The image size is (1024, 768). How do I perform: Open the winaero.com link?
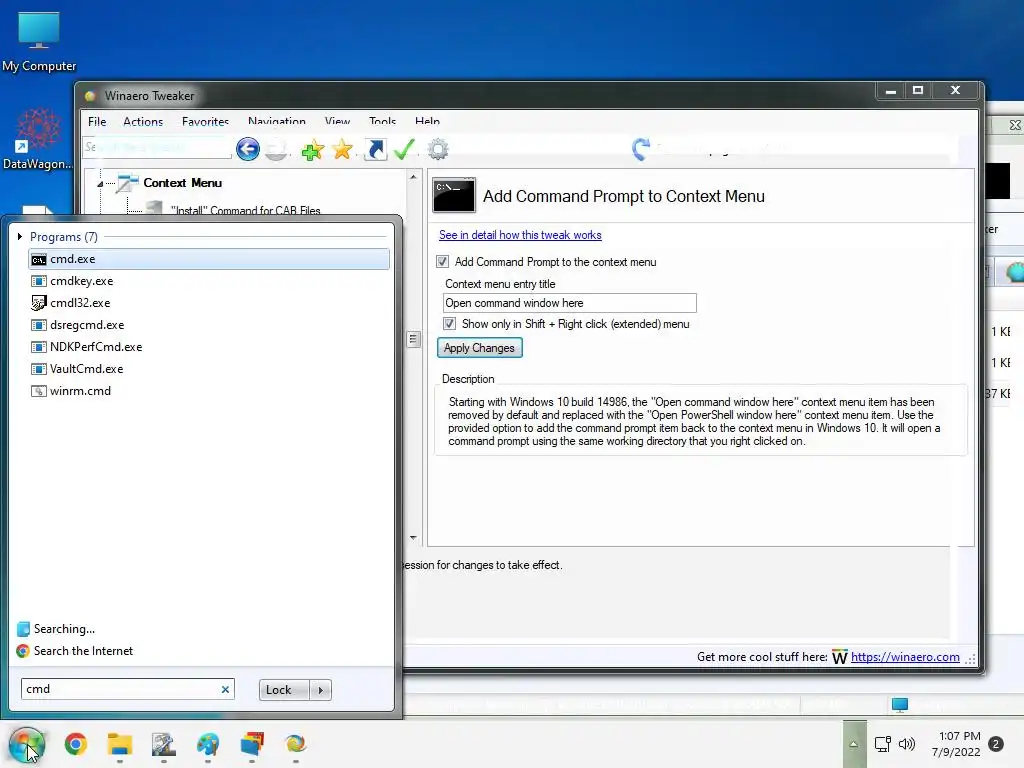pos(905,657)
